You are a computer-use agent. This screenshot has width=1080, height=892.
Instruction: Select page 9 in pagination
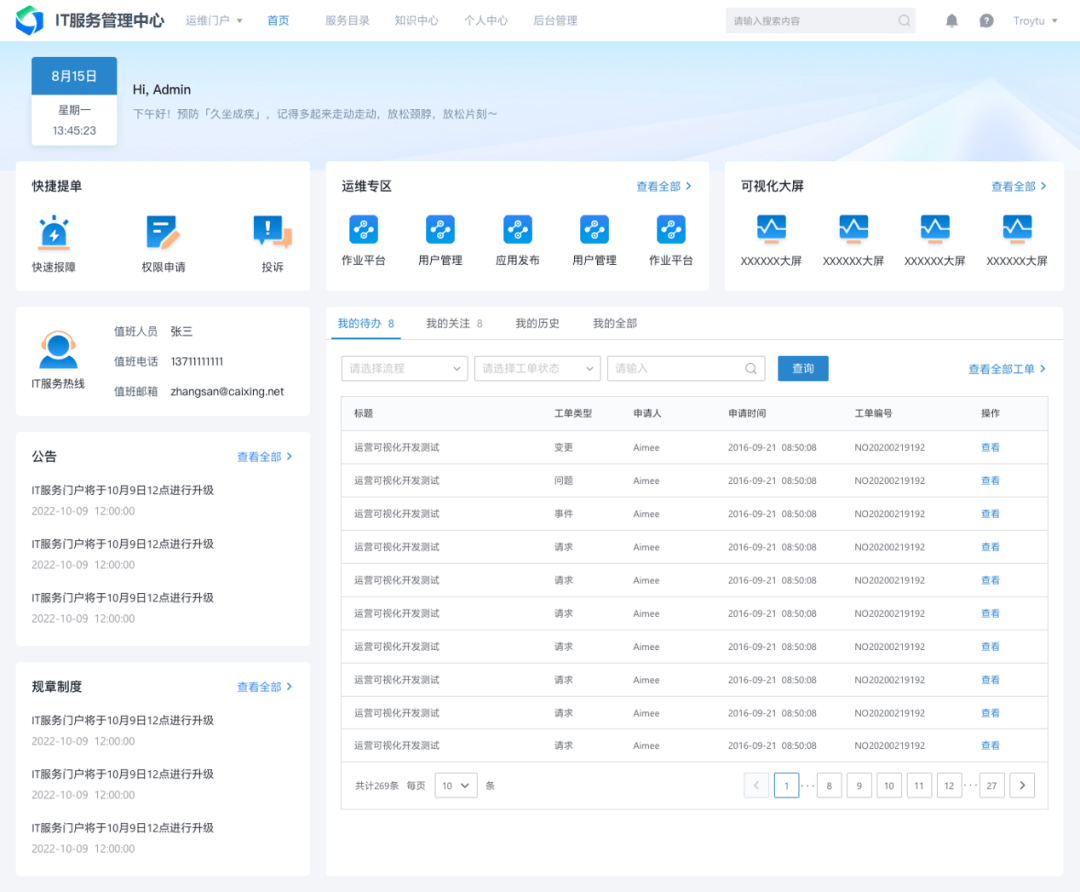coord(859,785)
